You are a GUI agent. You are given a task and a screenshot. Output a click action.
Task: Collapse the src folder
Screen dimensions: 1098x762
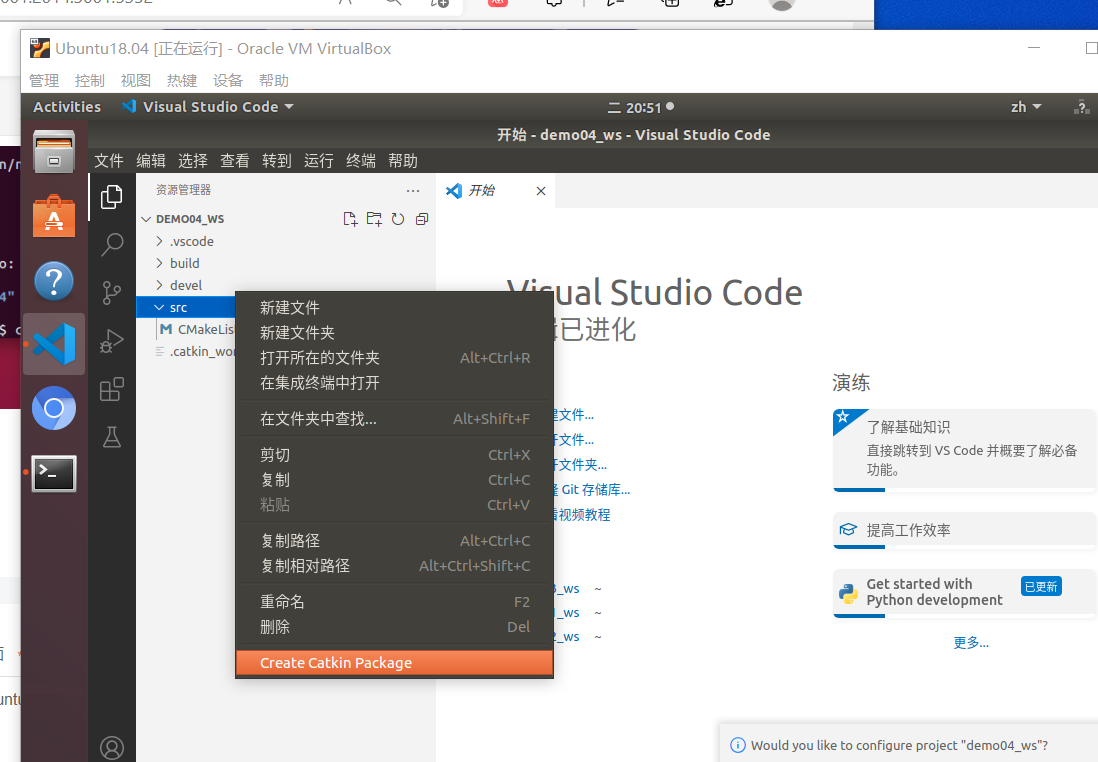click(x=160, y=307)
